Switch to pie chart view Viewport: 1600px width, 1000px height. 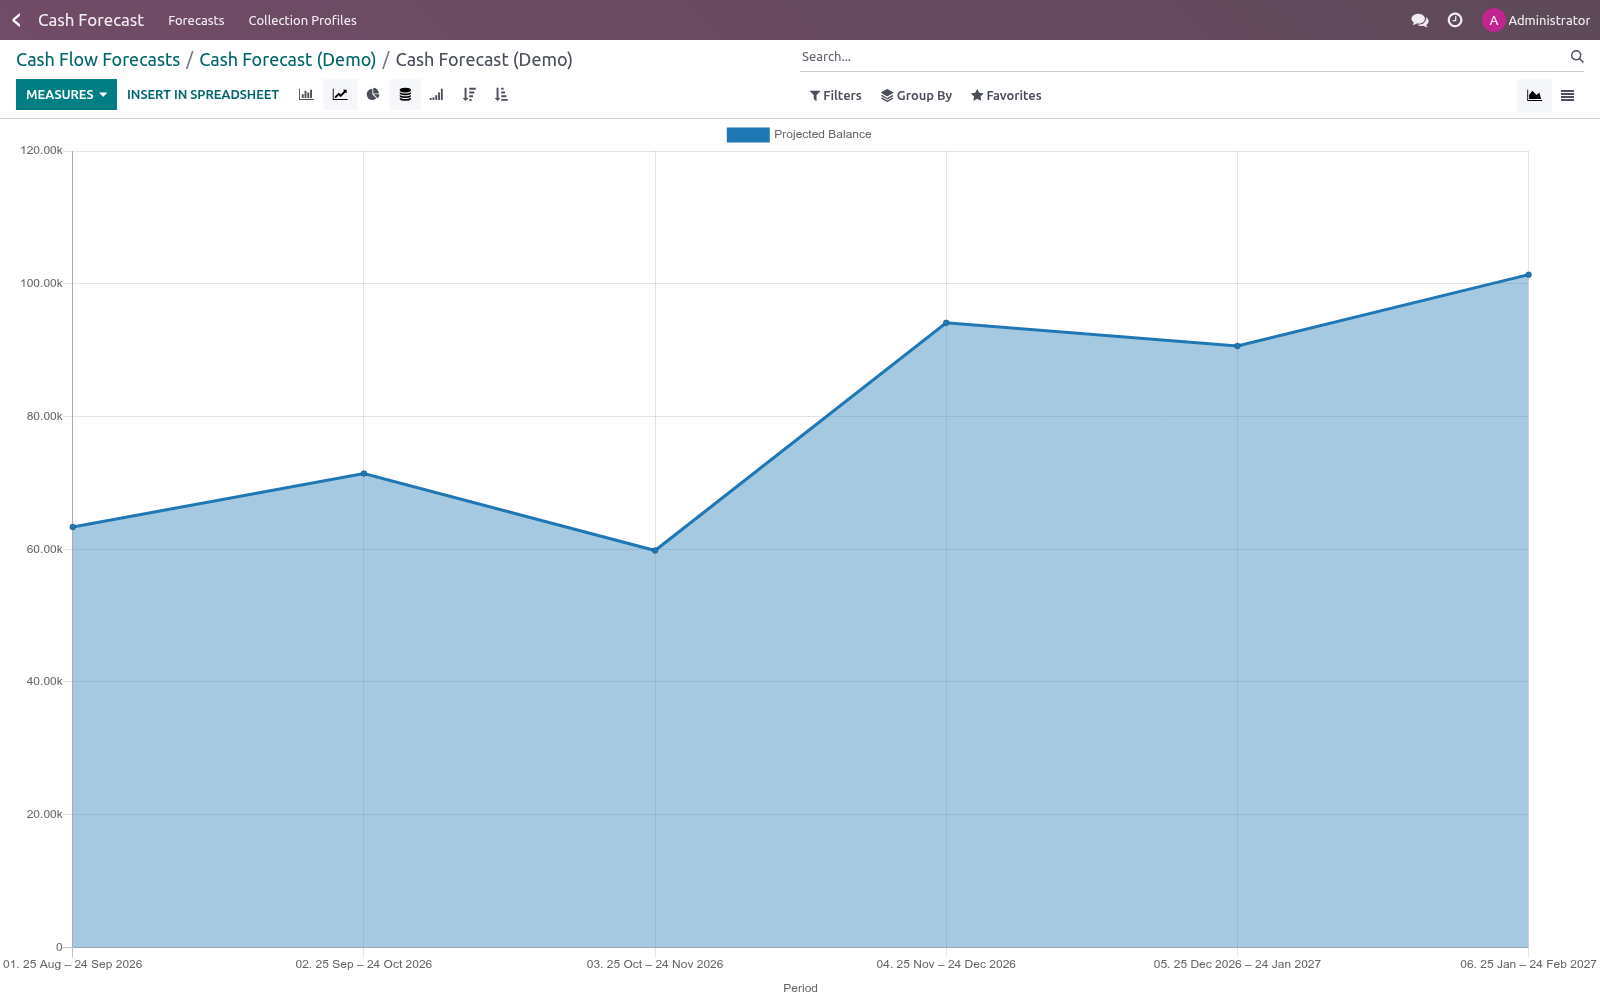pos(373,95)
